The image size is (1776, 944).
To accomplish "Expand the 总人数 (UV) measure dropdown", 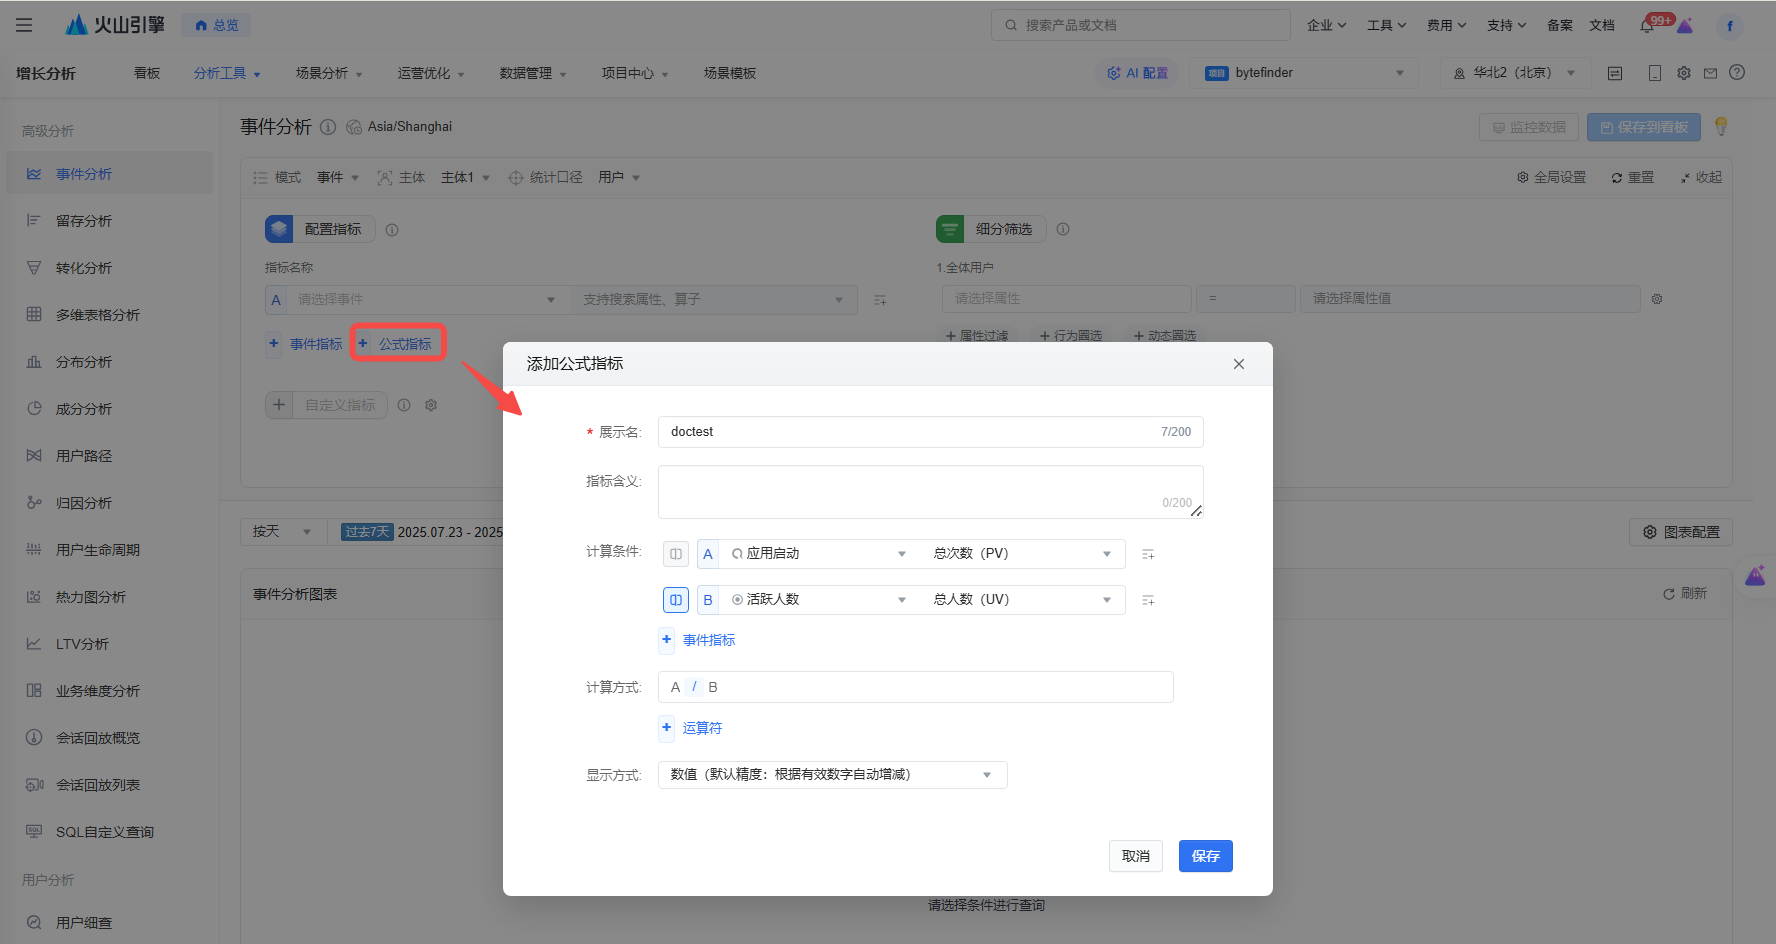I will pyautogui.click(x=1022, y=600).
